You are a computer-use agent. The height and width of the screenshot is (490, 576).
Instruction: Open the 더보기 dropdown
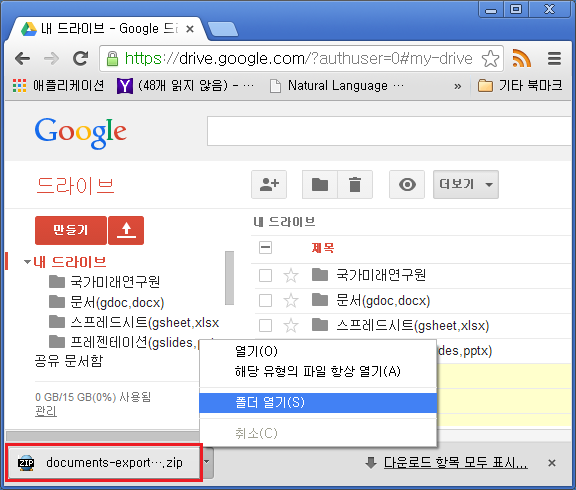[466, 184]
